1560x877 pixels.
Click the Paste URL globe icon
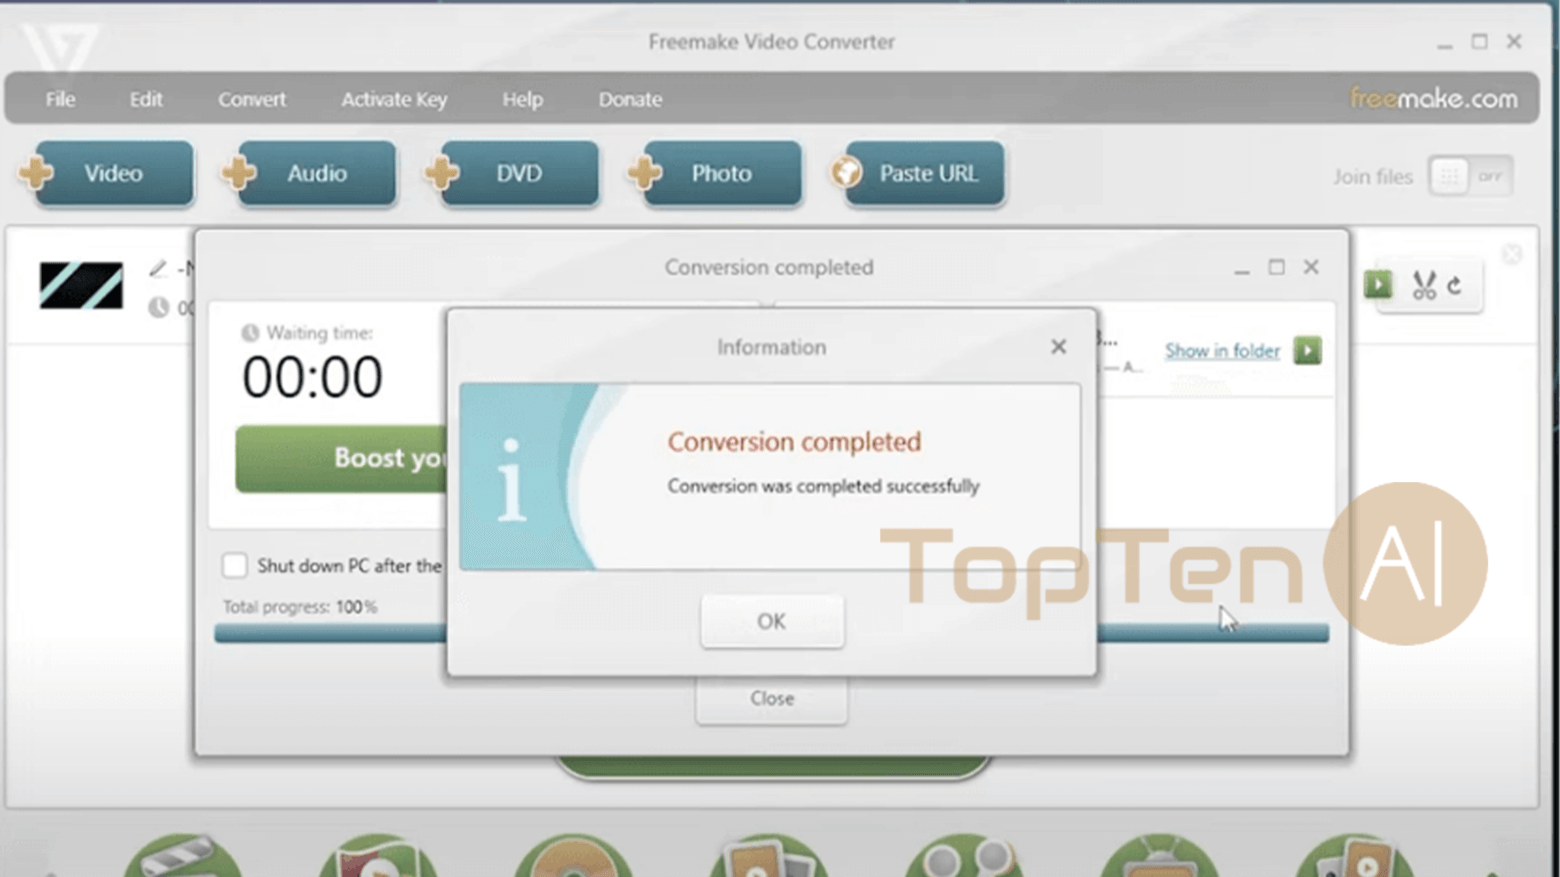tap(847, 172)
